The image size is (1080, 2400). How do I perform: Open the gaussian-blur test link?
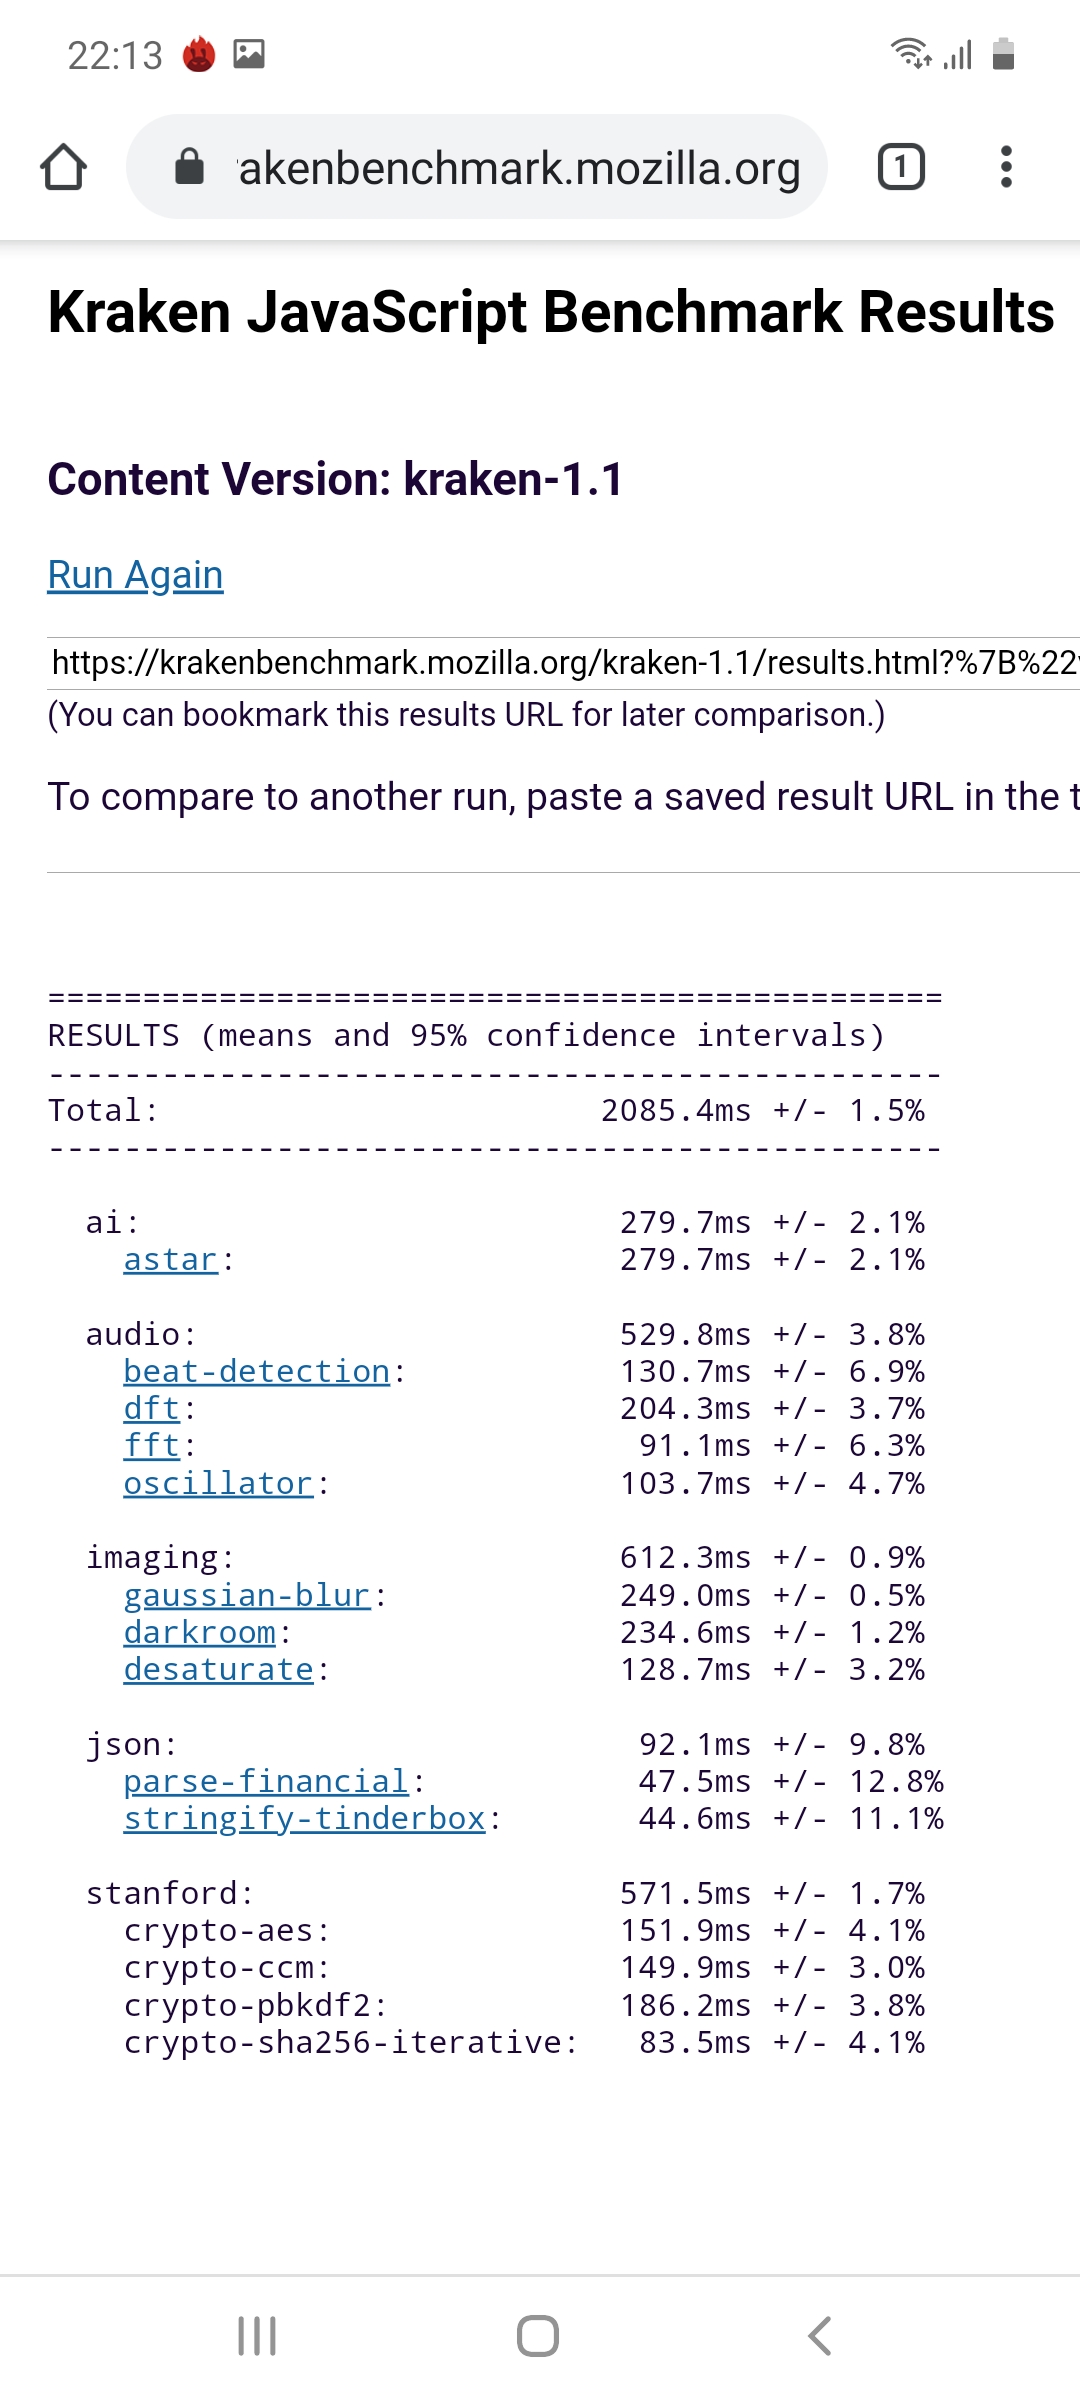point(246,1596)
